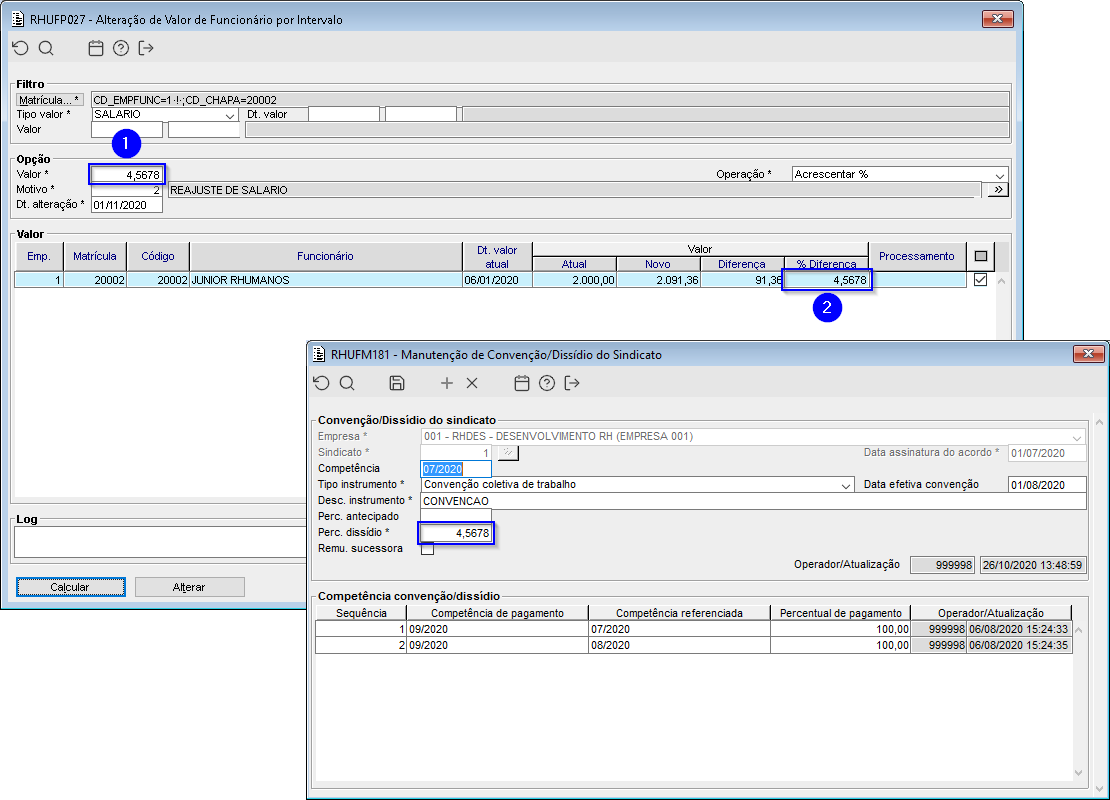
Task: Click the X delete-record icon in RHUFM181 toolbar
Action: 472,383
